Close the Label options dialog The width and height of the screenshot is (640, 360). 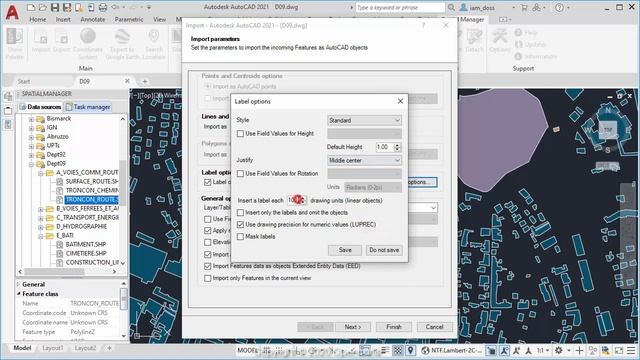point(400,101)
